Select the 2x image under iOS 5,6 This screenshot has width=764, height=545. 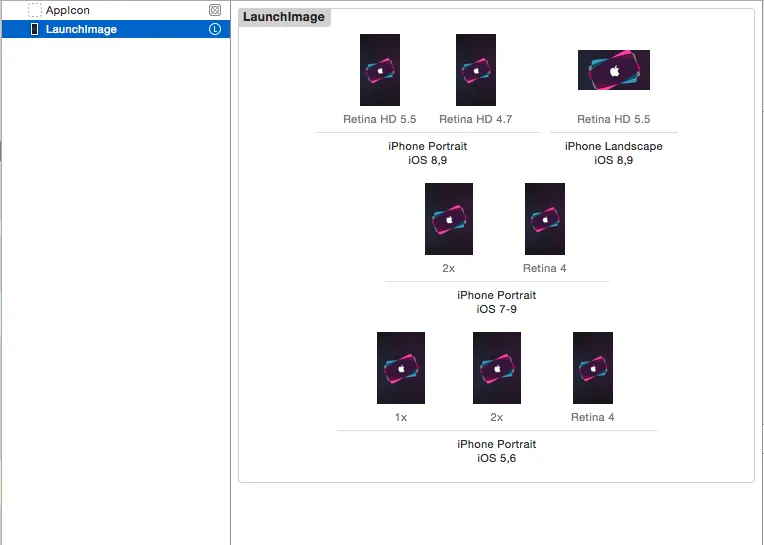[x=497, y=368]
